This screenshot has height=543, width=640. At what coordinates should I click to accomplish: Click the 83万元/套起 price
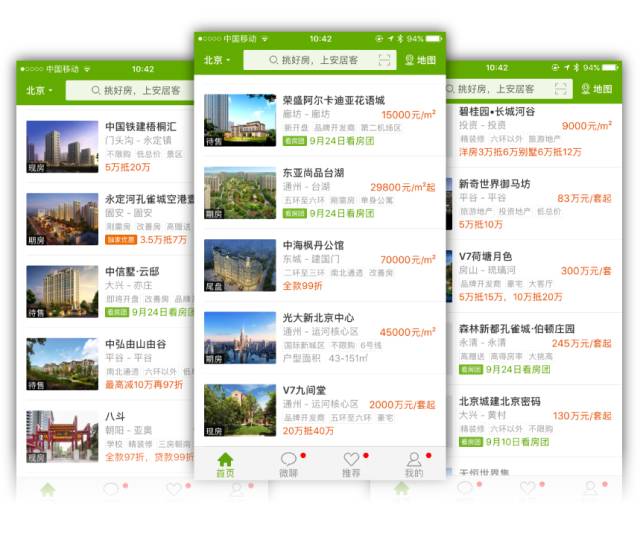click(x=584, y=198)
